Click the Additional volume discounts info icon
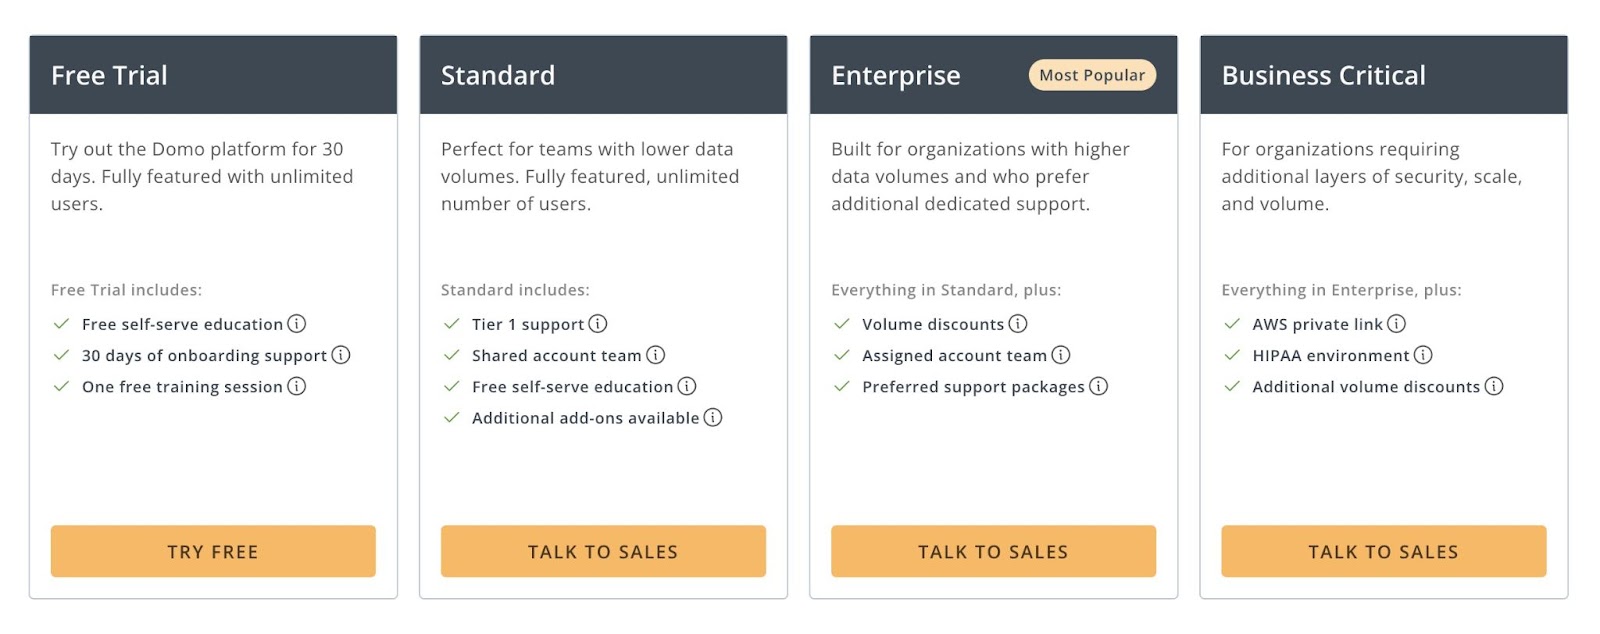The width and height of the screenshot is (1600, 634). coord(1495,386)
